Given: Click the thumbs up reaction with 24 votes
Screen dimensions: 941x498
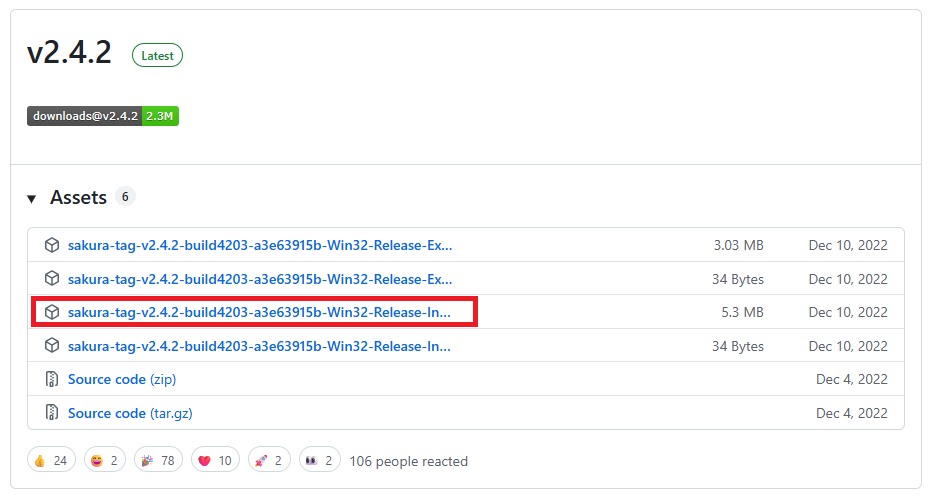Looking at the screenshot, I should pos(51,460).
